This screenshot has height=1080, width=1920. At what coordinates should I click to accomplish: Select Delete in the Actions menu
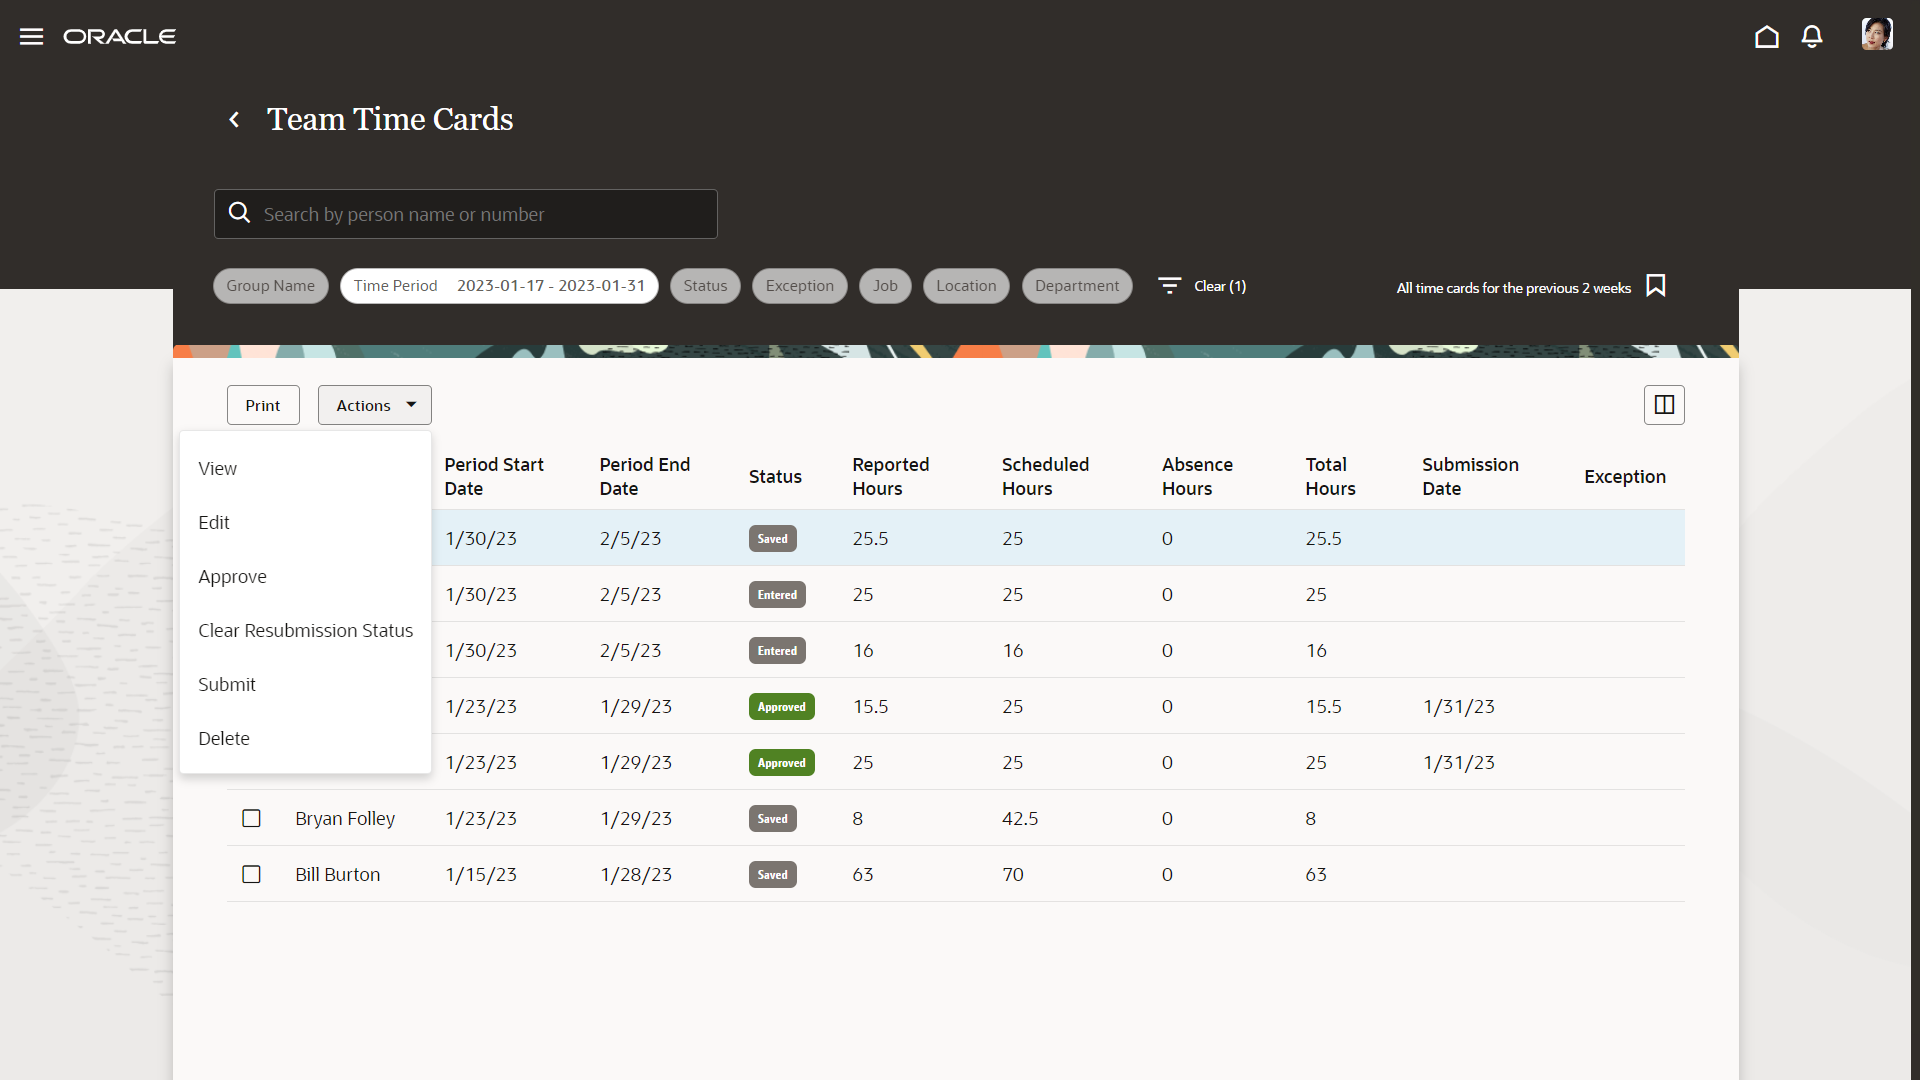224,739
